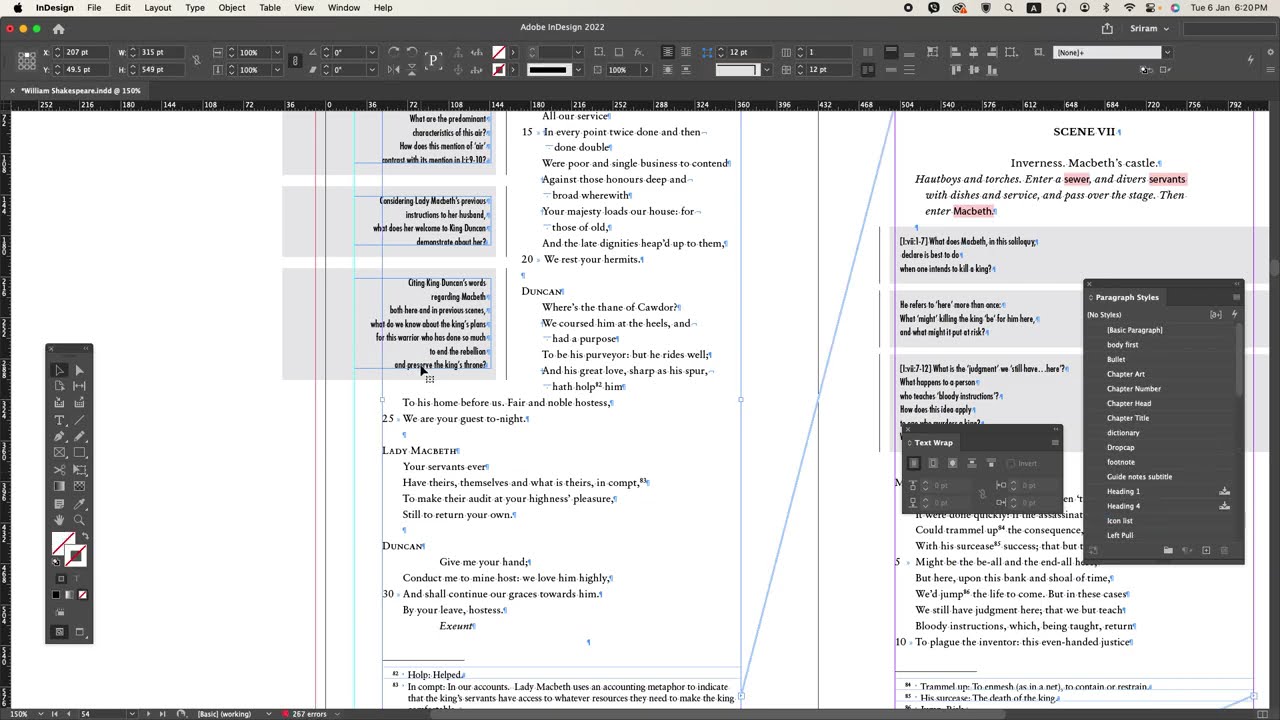Click the X position field
The height and width of the screenshot is (720, 1280).
[86, 52]
